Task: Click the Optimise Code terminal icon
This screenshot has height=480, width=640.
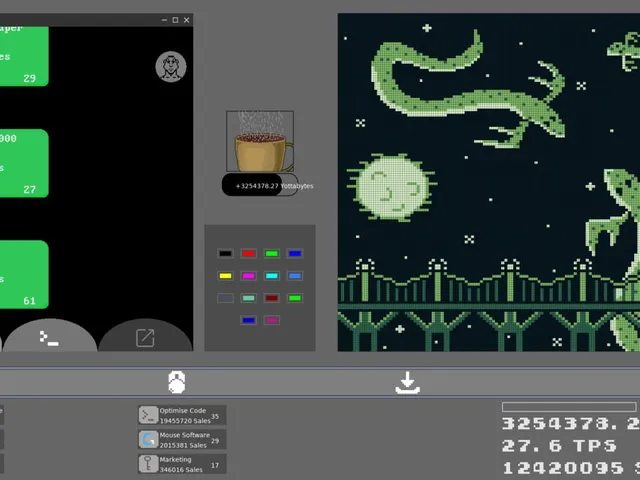Action: coord(148,416)
